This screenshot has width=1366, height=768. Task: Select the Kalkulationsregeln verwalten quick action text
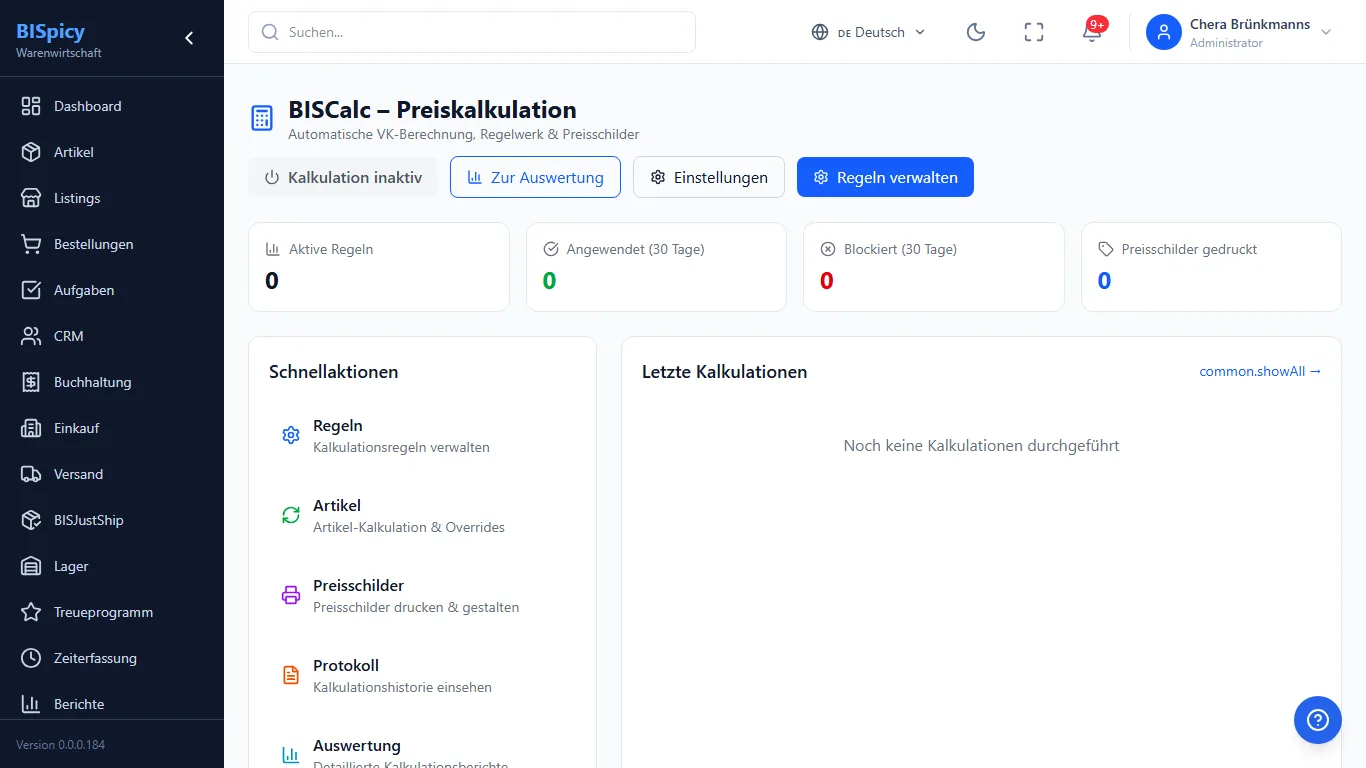pyautogui.click(x=401, y=447)
